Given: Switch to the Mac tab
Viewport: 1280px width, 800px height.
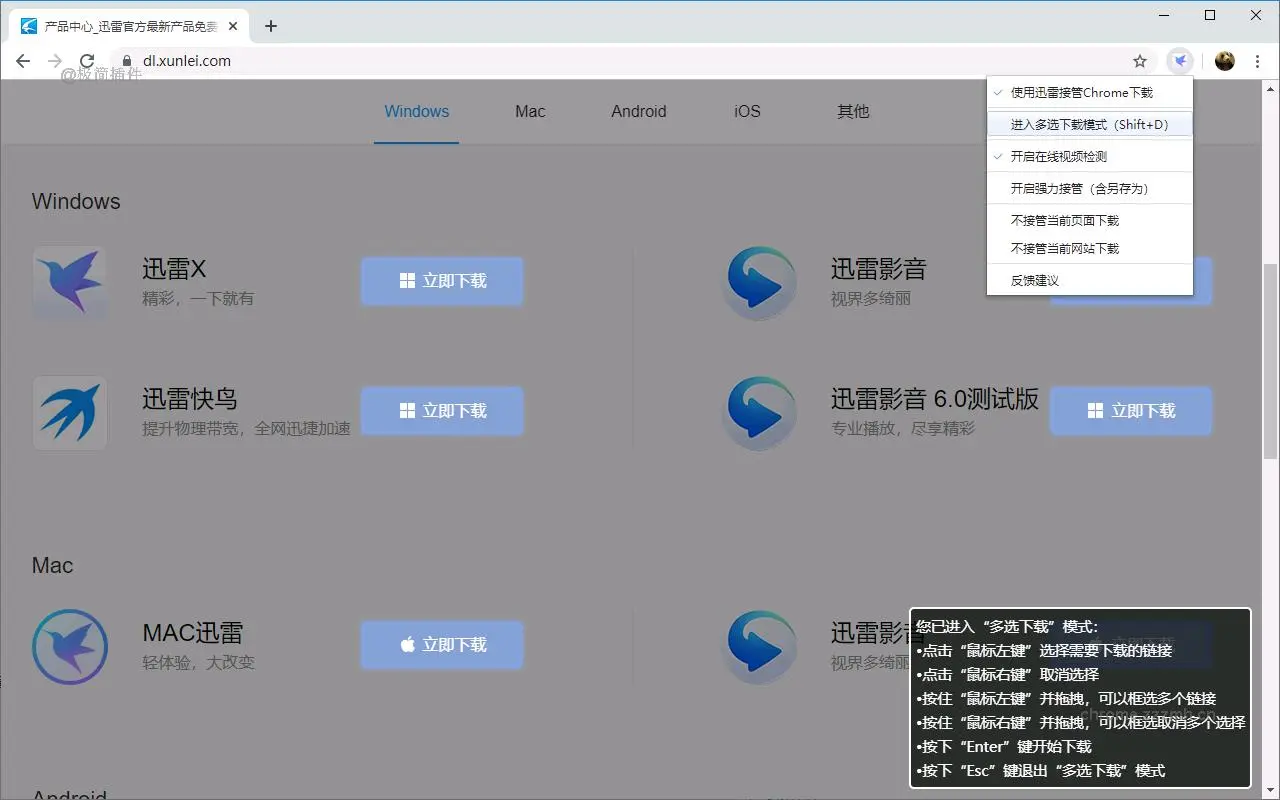Looking at the screenshot, I should pos(530,111).
